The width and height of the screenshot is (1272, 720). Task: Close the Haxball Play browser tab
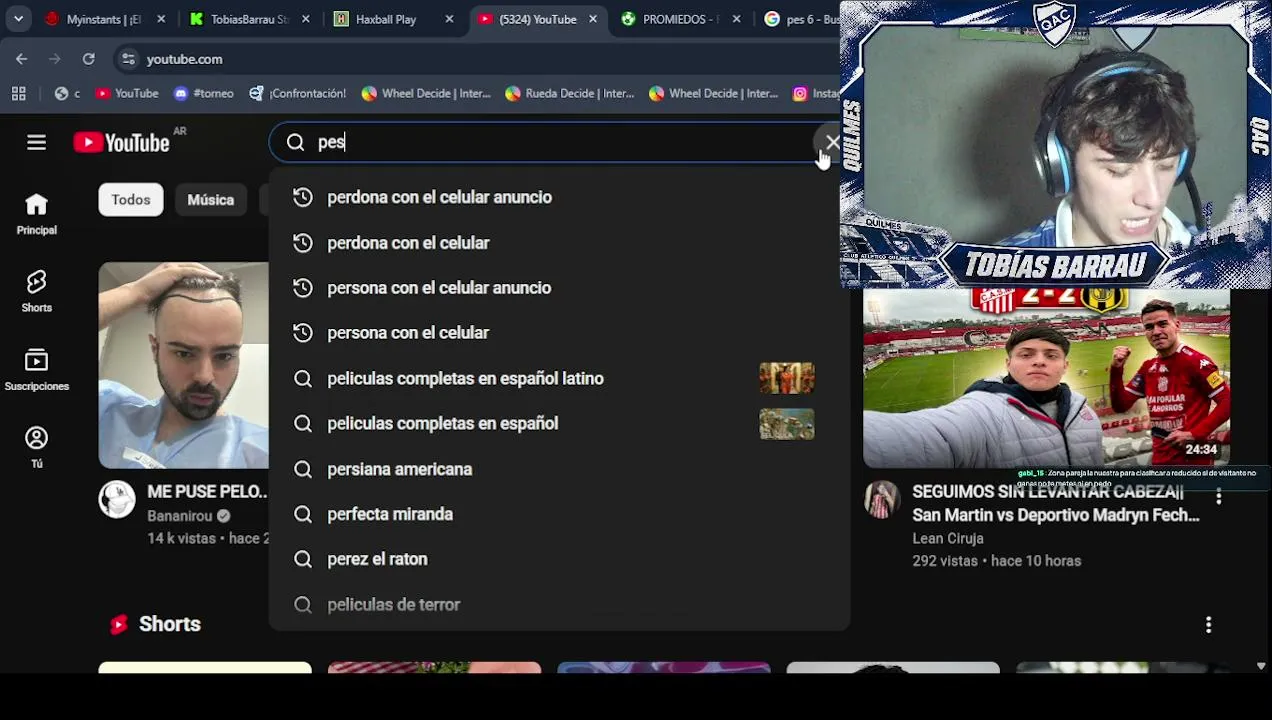(x=449, y=19)
